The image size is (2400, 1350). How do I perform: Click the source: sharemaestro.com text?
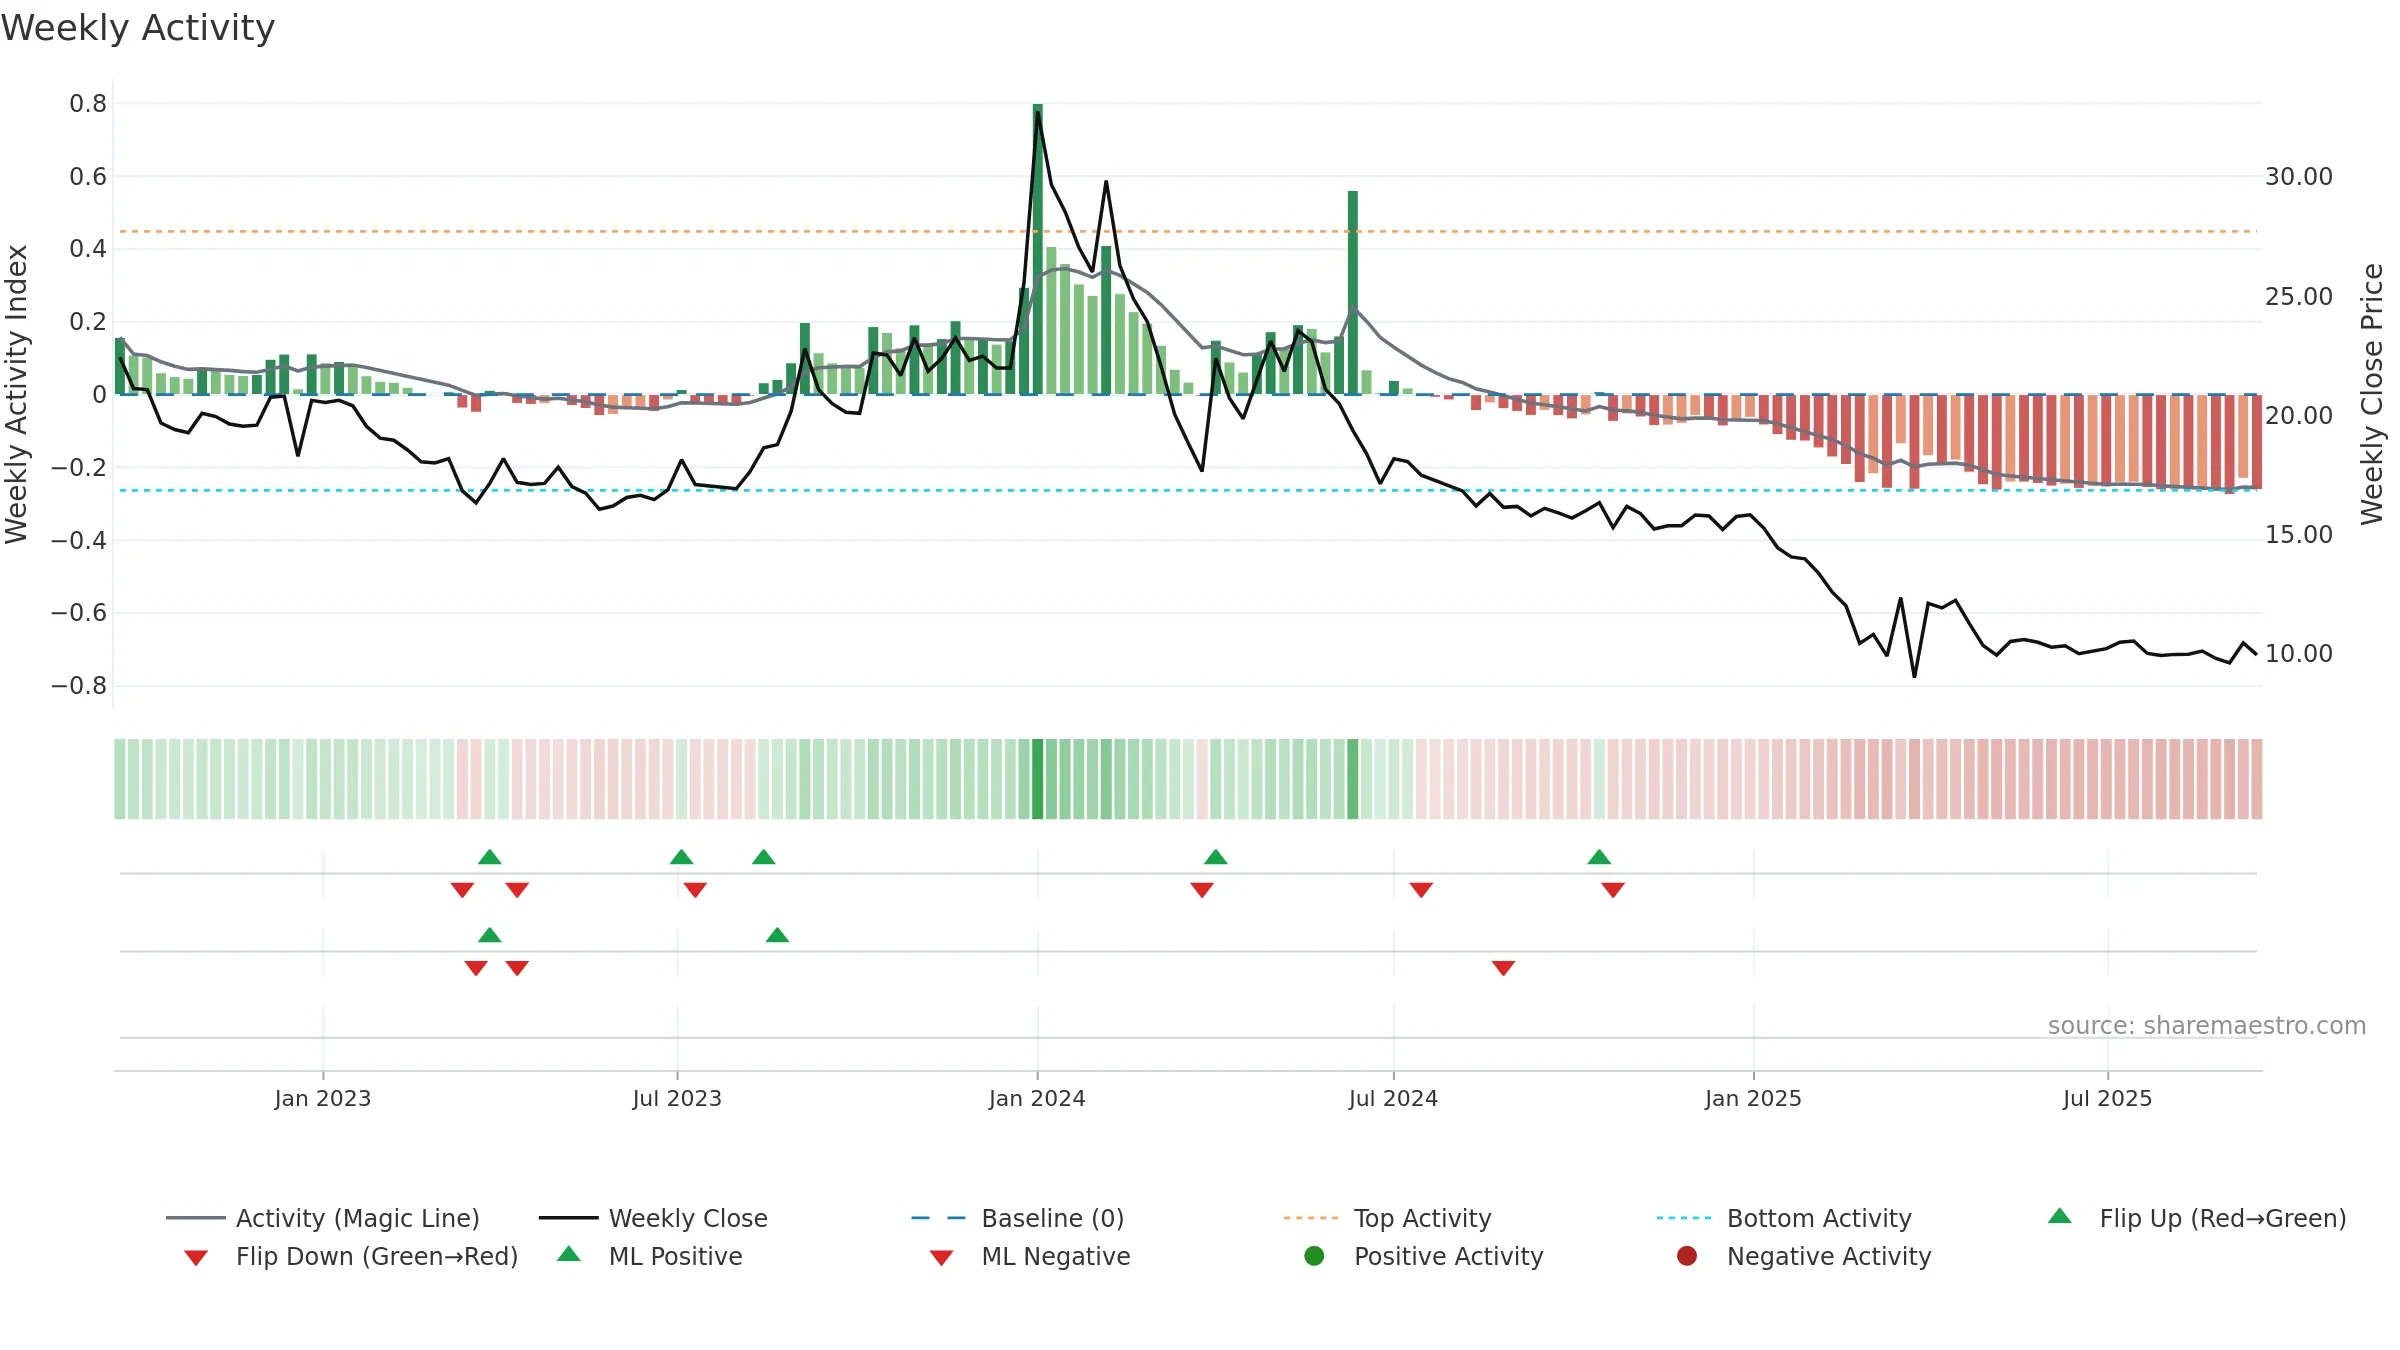pos(2207,1025)
